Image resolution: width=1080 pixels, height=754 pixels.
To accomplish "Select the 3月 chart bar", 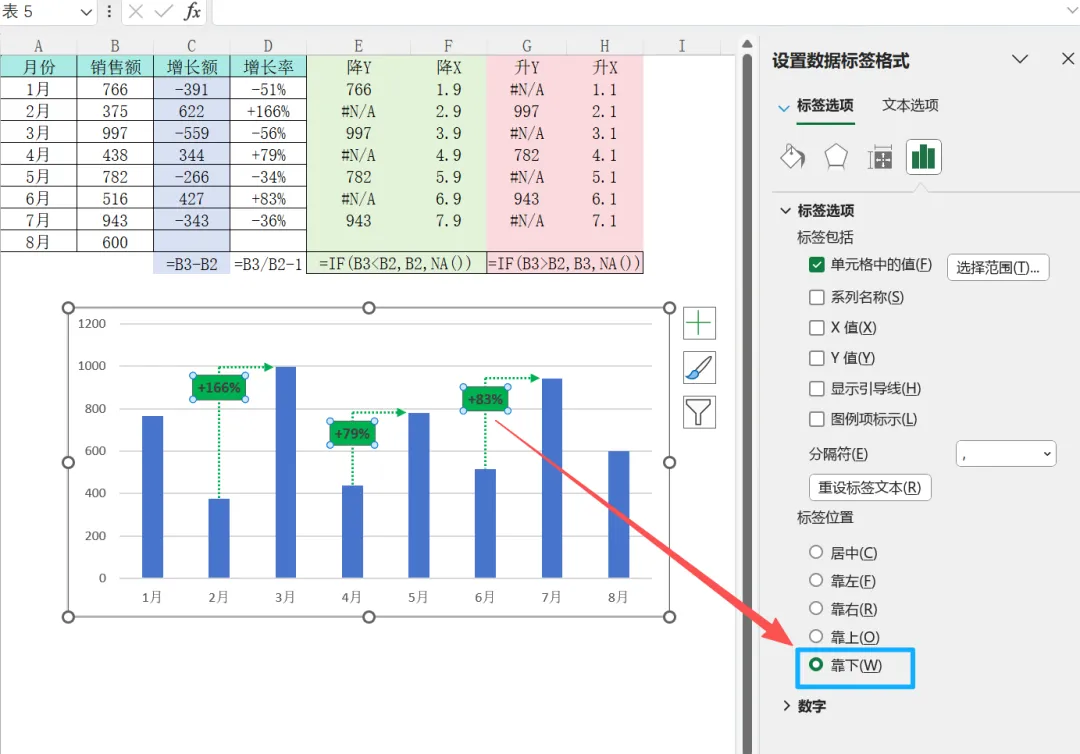I will (286, 472).
